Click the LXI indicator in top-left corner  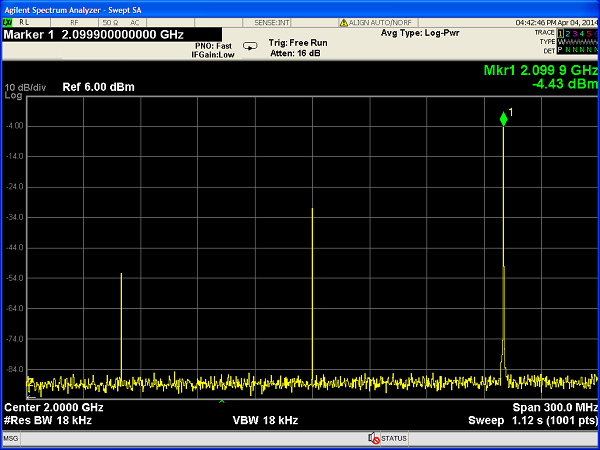8,22
